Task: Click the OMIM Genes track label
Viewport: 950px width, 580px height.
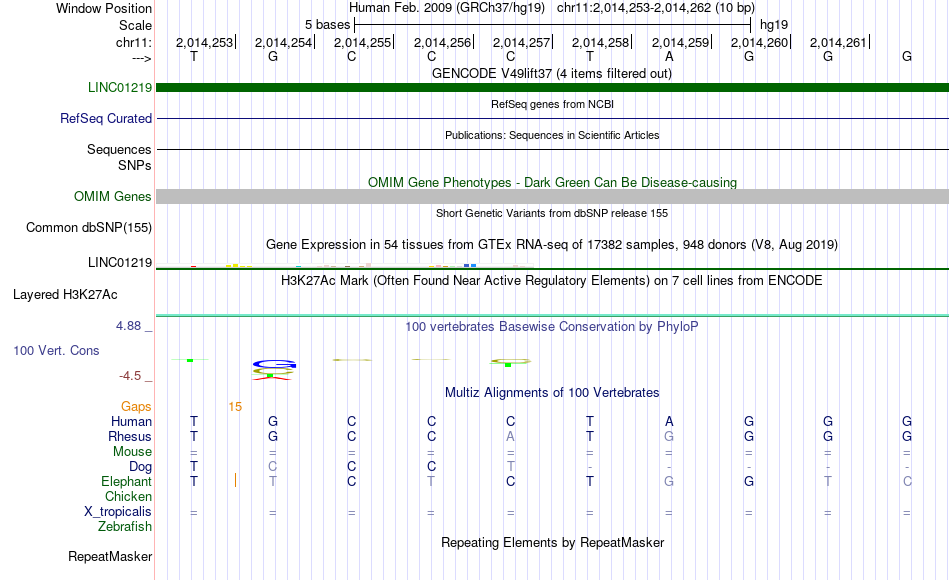Action: tap(112, 196)
